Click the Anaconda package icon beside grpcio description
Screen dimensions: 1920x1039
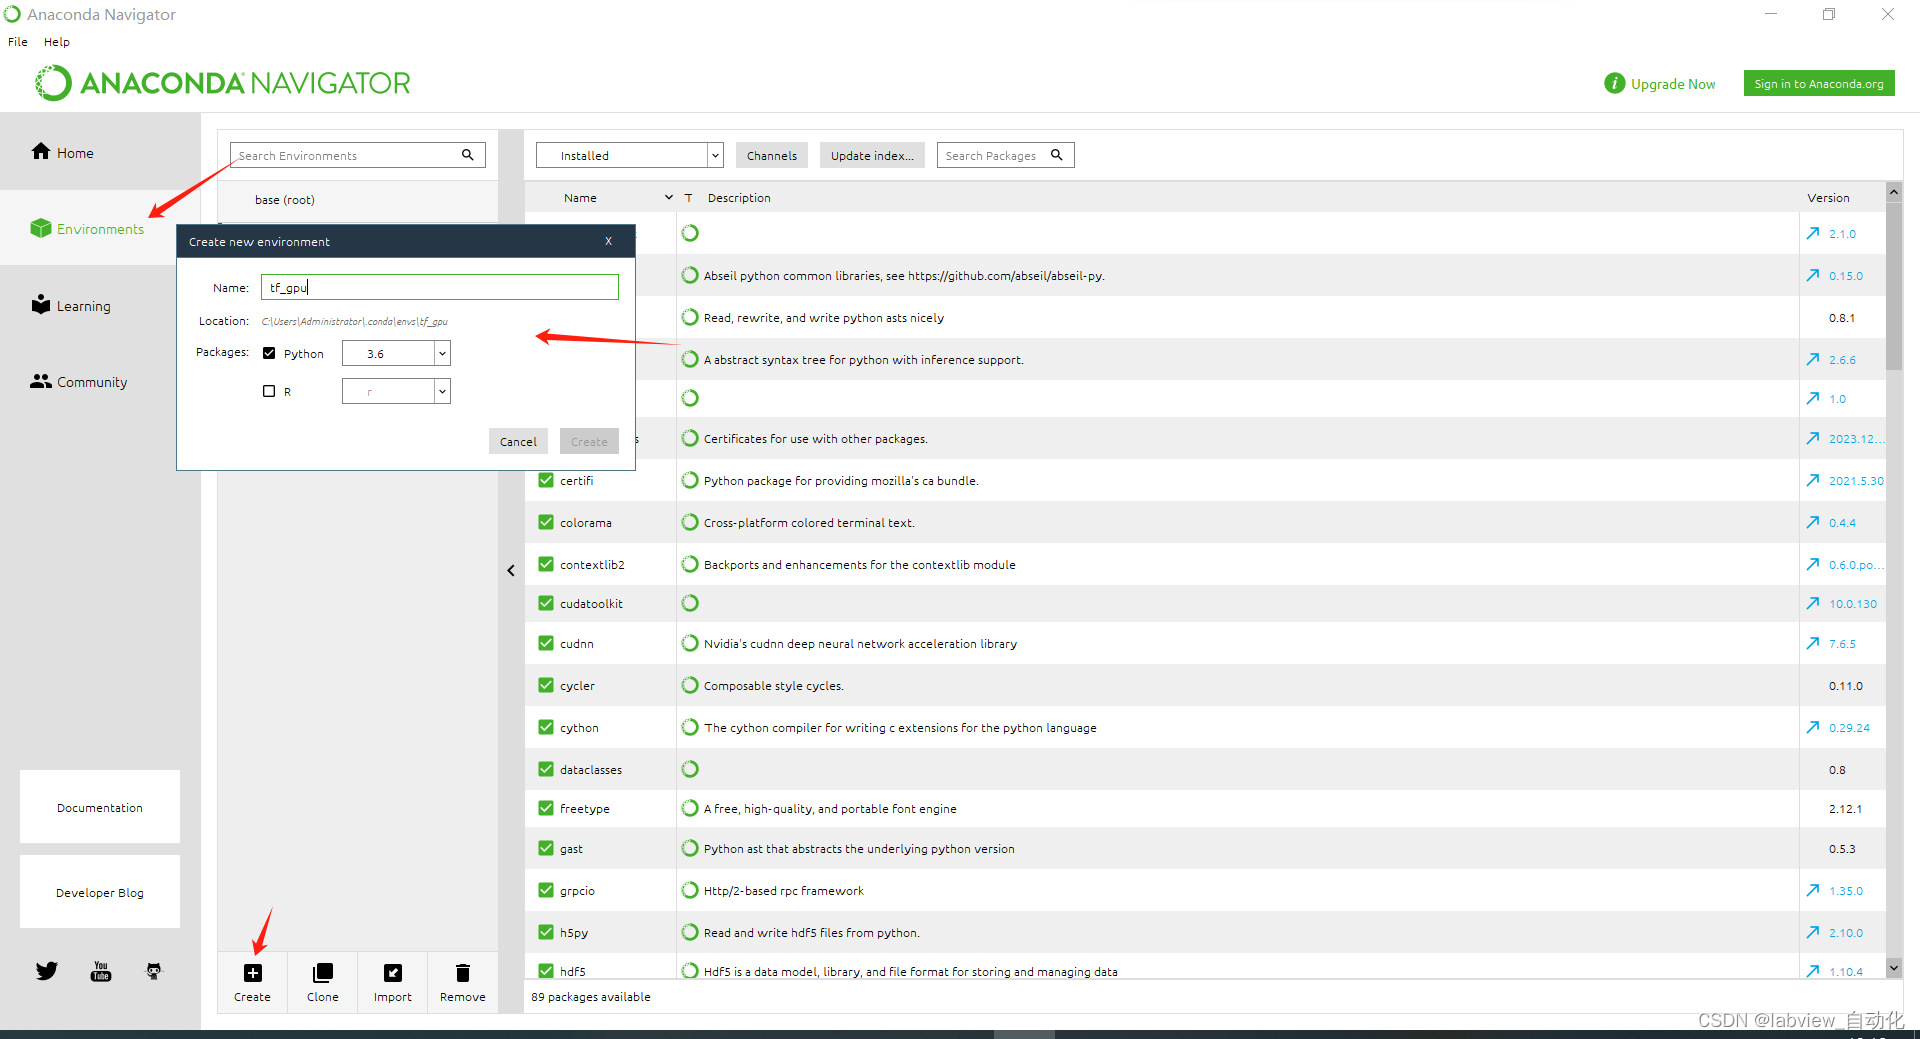click(690, 890)
